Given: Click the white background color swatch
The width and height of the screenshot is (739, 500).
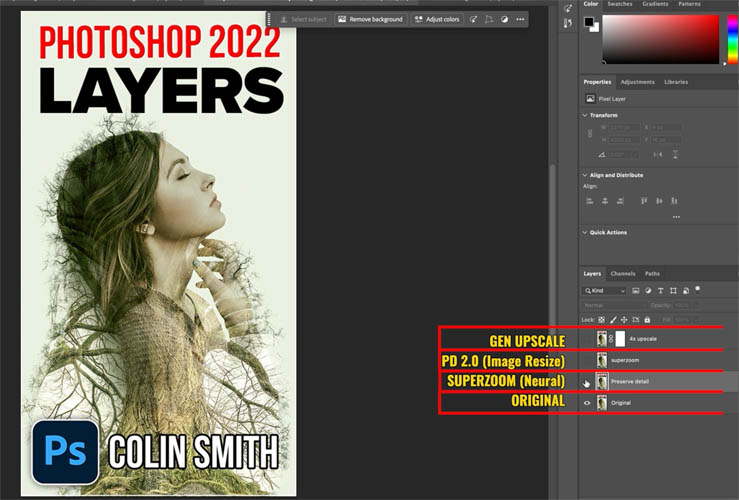Looking at the screenshot, I should point(596,28).
